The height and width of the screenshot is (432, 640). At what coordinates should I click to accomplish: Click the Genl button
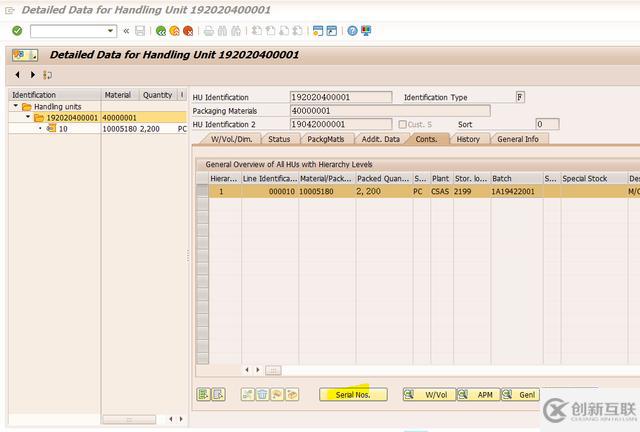[x=520, y=395]
